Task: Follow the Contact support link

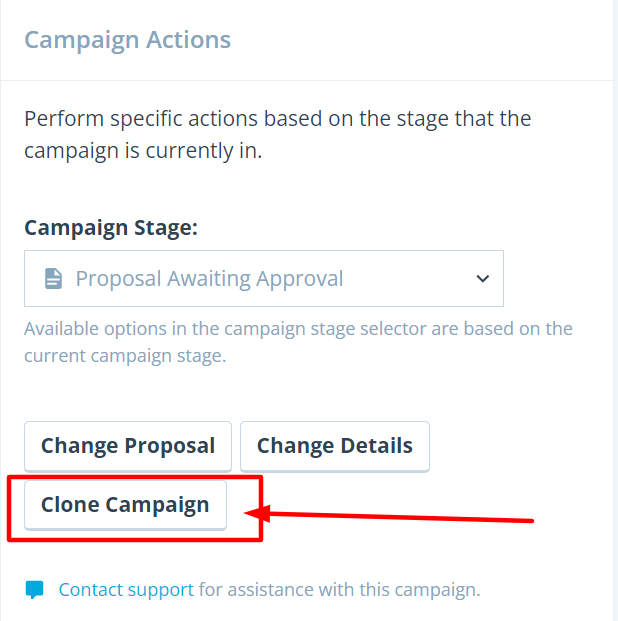Action: (x=126, y=590)
